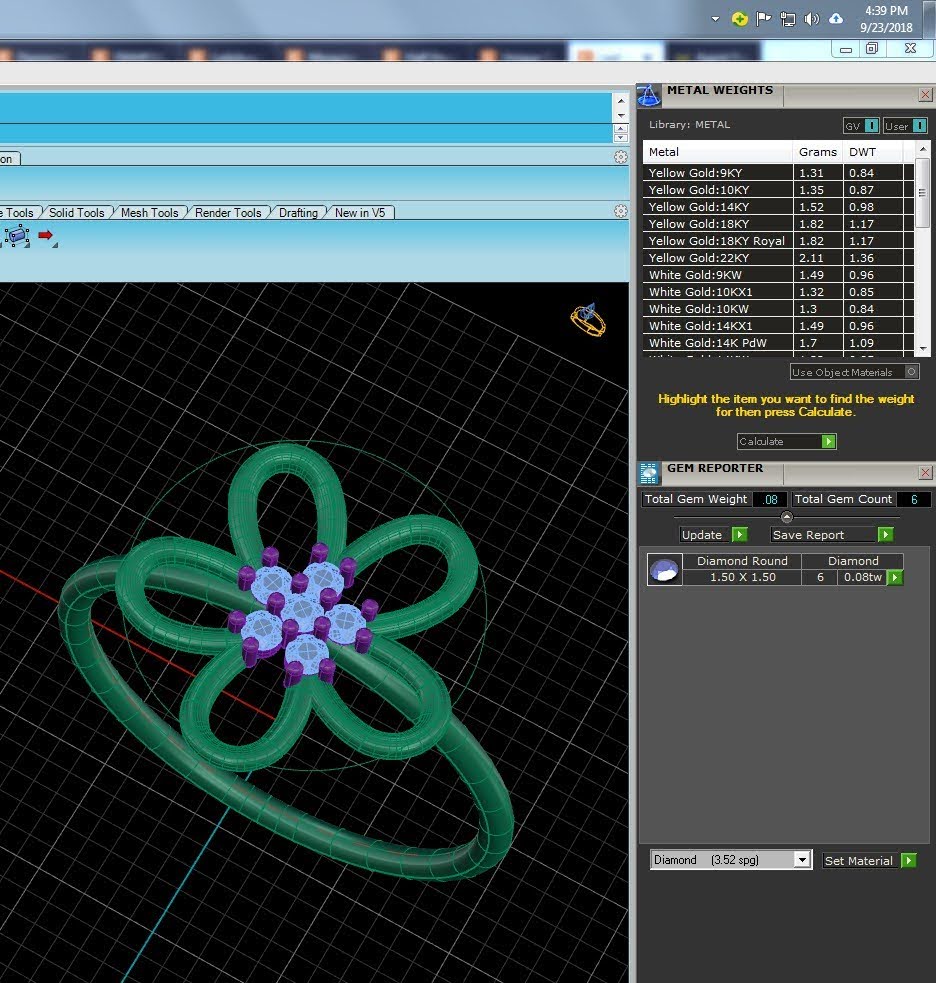Click the Metal Weights panel scale icon
Image resolution: width=936 pixels, height=983 pixels.
coord(648,95)
